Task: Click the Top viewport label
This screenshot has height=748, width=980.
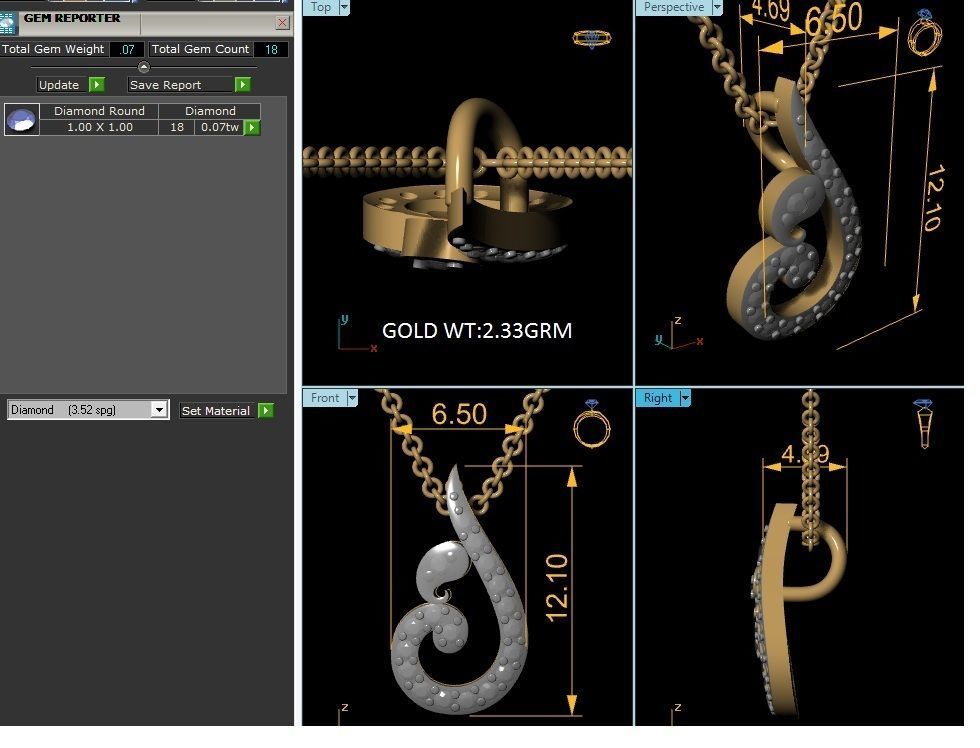Action: tap(321, 7)
